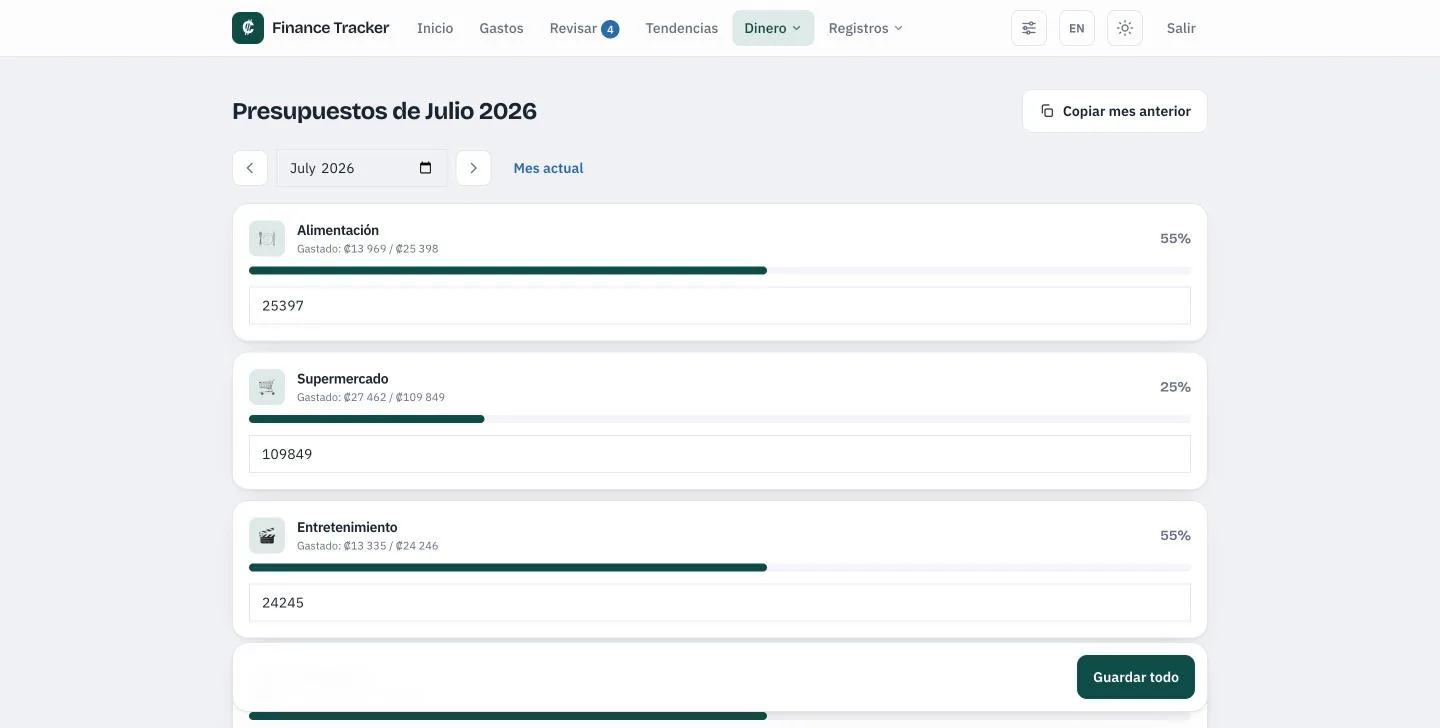Open the Gastos tab
This screenshot has height=728, width=1440.
click(501, 28)
